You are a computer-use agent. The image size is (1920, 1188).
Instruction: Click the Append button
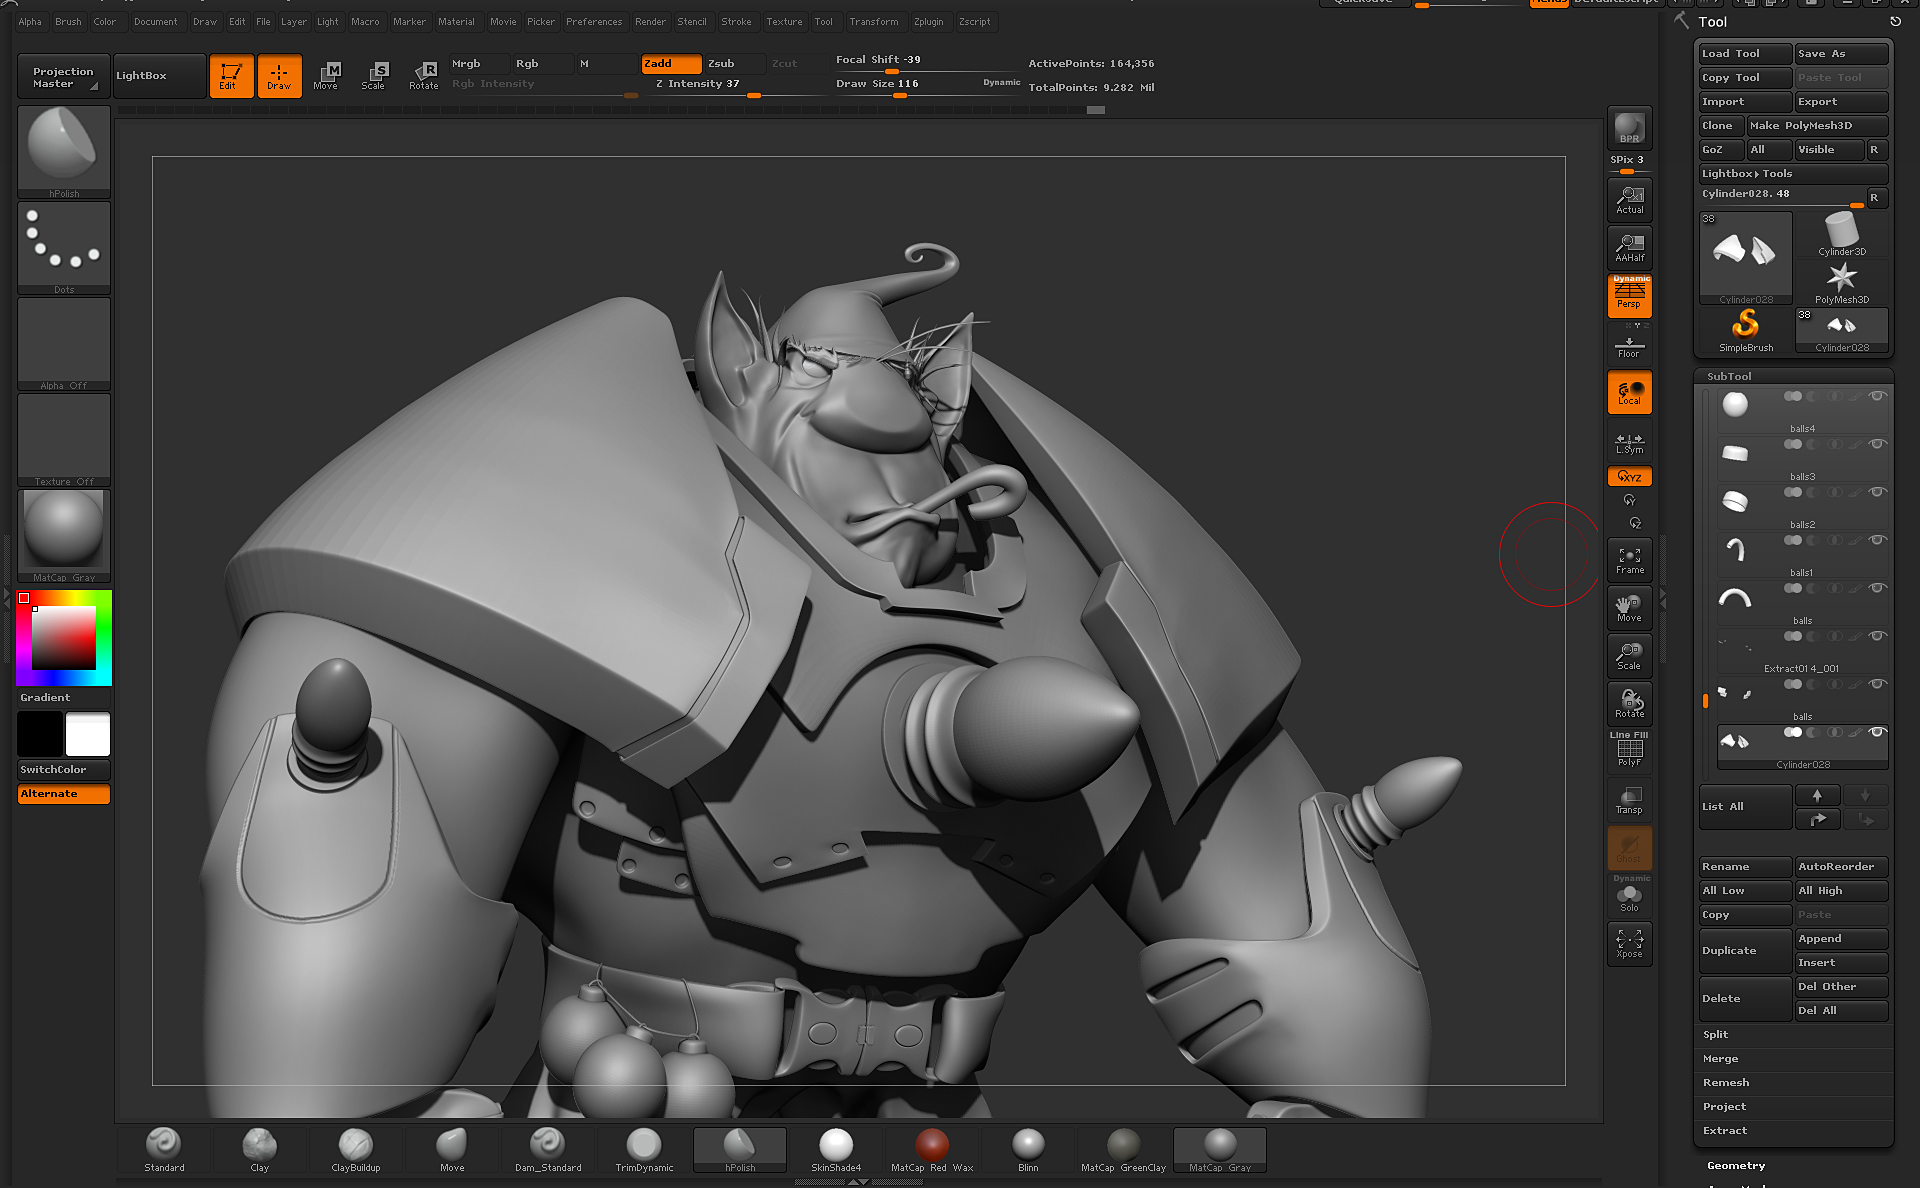click(1841, 939)
